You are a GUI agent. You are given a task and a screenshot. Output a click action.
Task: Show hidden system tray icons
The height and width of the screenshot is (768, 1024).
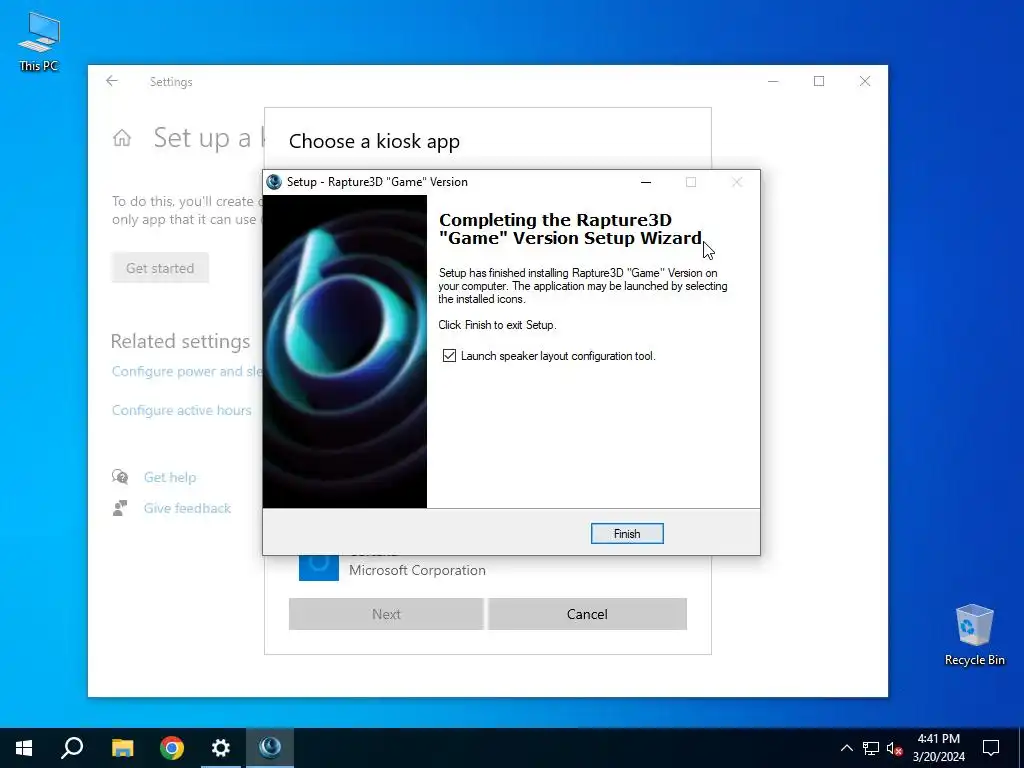(846, 748)
